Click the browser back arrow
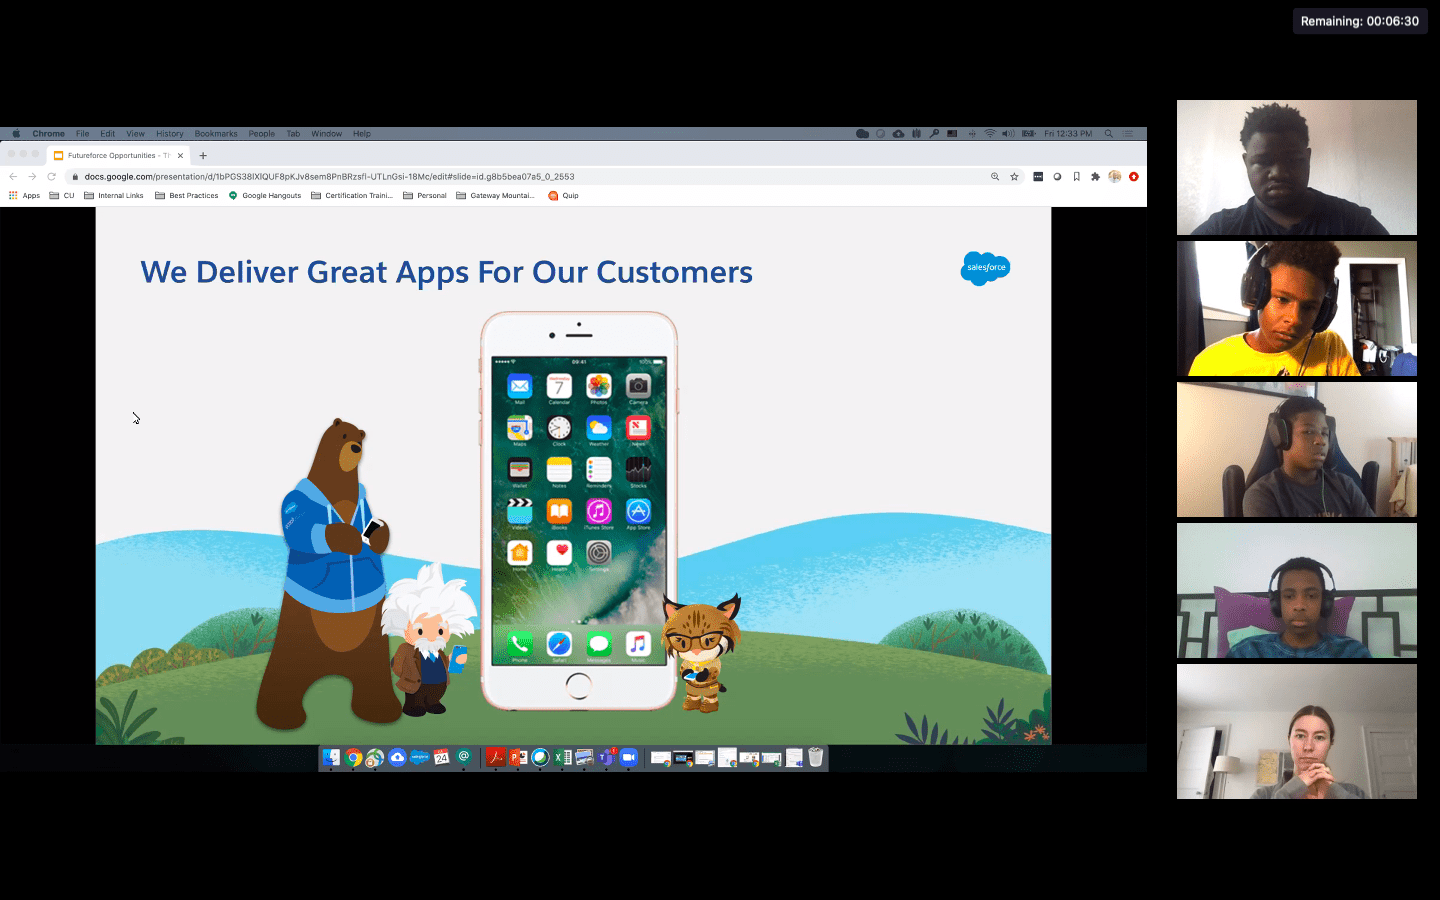Viewport: 1440px width, 900px height. [x=13, y=177]
